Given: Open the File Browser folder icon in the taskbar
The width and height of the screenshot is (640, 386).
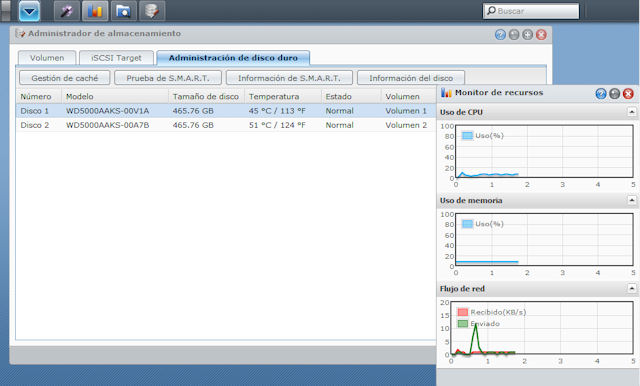Looking at the screenshot, I should click(123, 11).
